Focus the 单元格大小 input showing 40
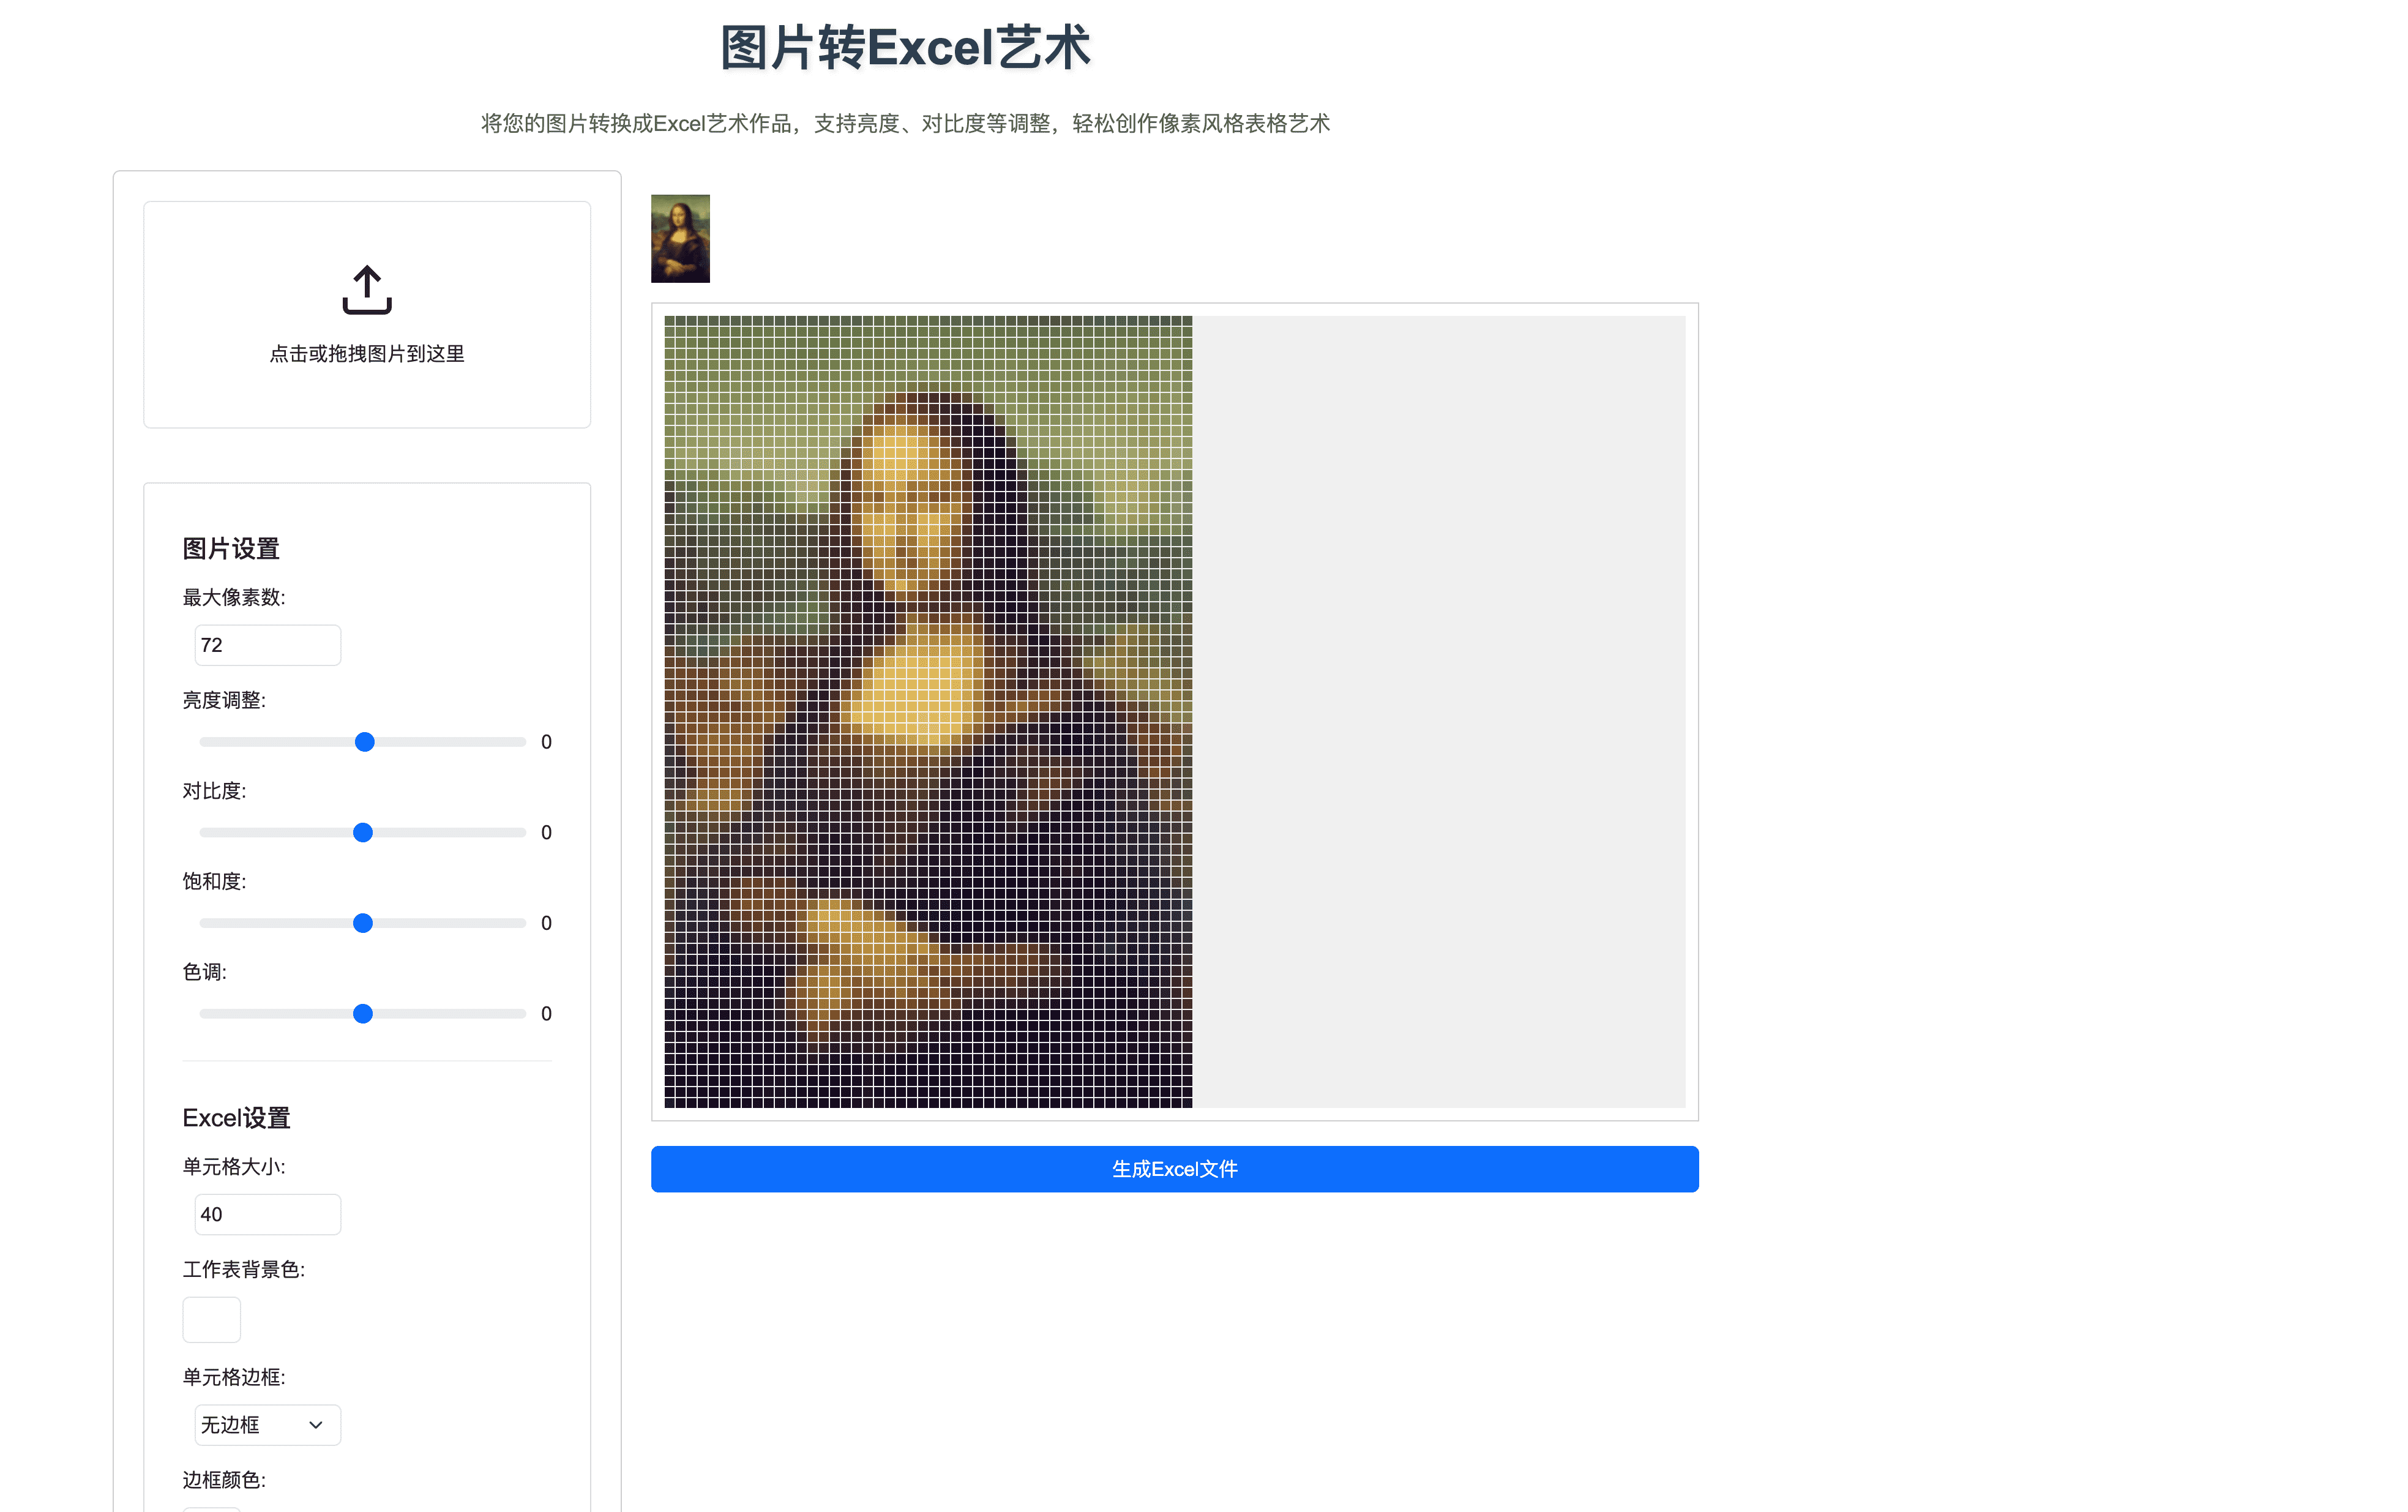 point(267,1214)
